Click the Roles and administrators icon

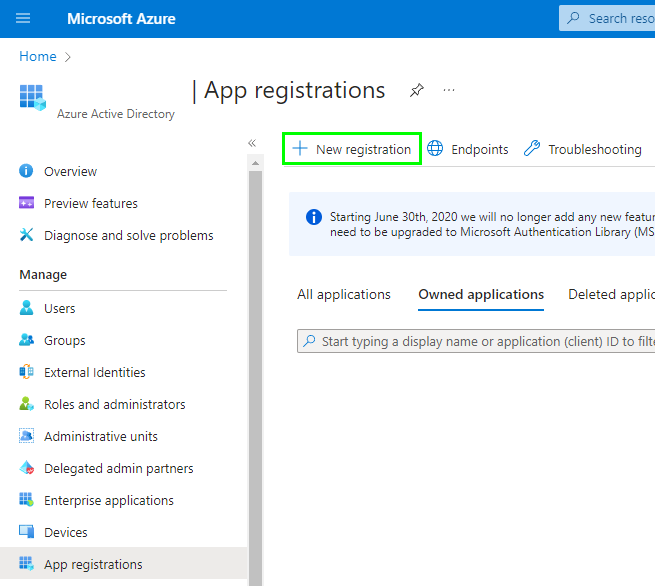point(26,403)
